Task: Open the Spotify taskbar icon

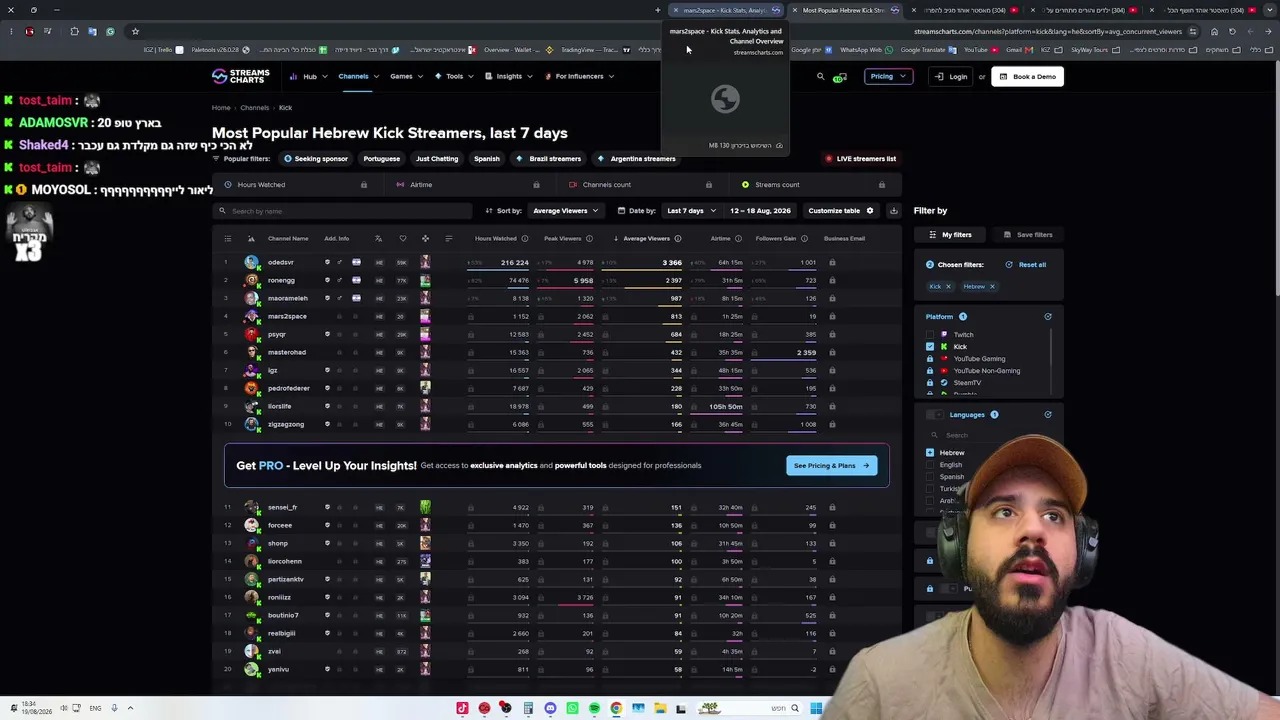Action: pos(594,708)
